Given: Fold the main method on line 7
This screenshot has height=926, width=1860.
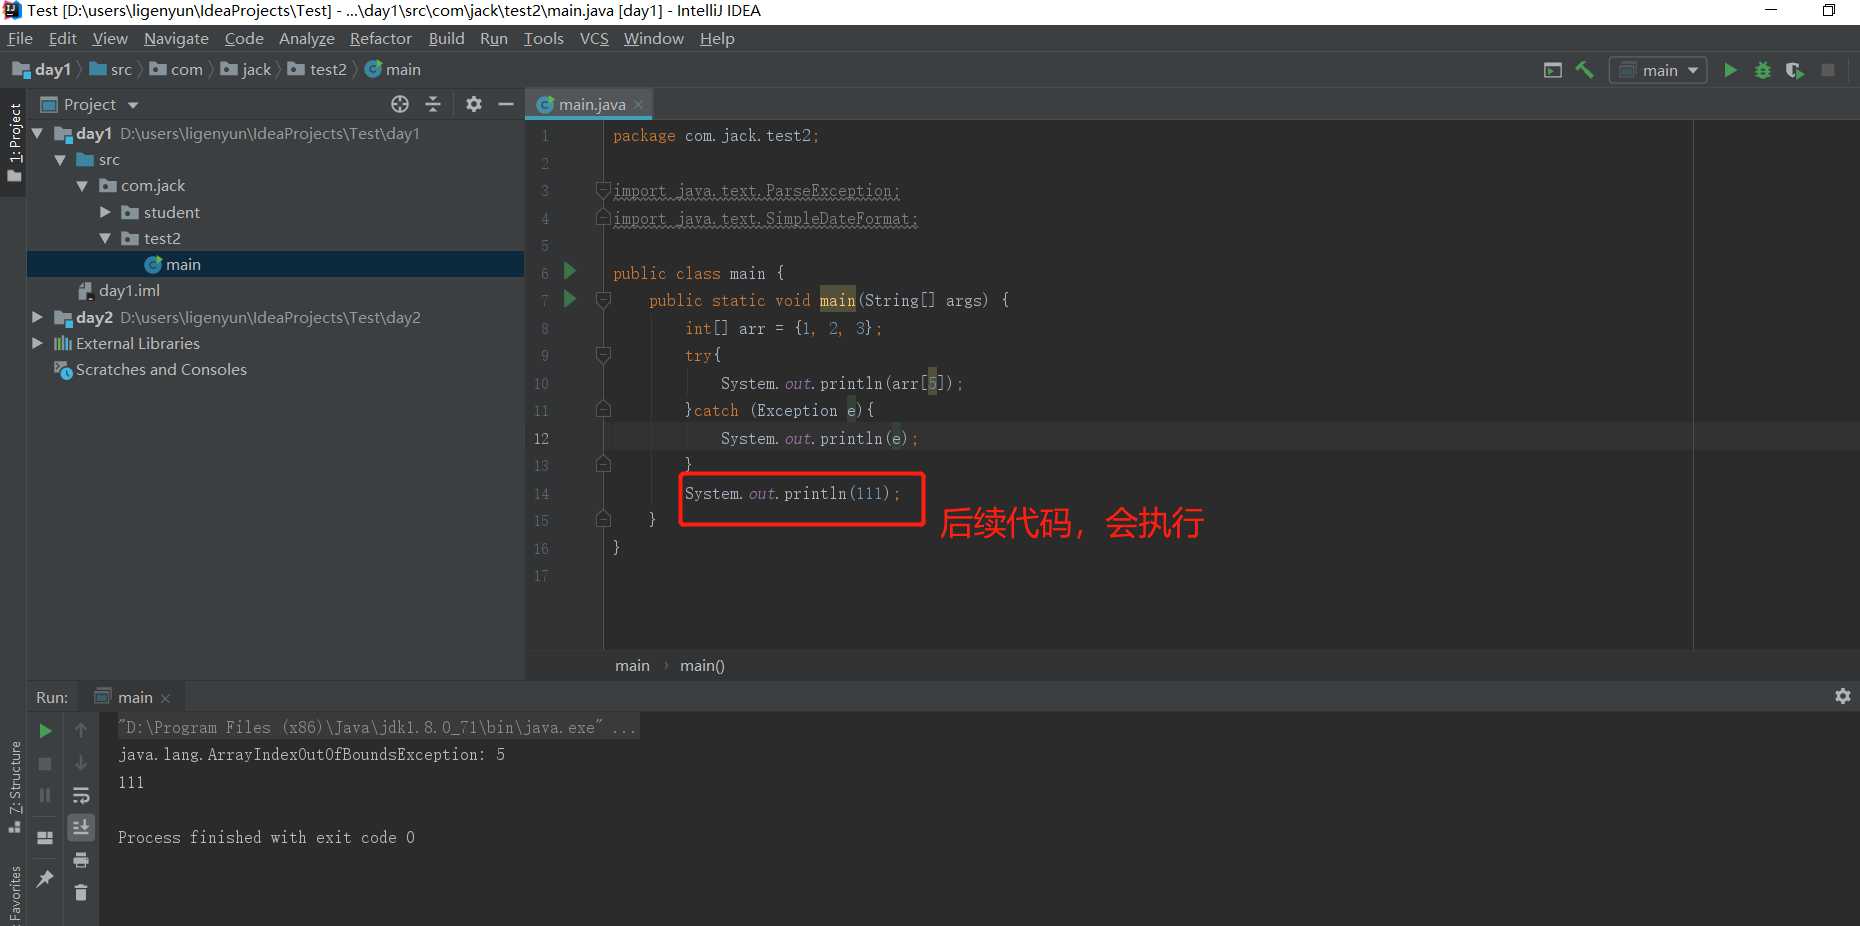Looking at the screenshot, I should [603, 299].
